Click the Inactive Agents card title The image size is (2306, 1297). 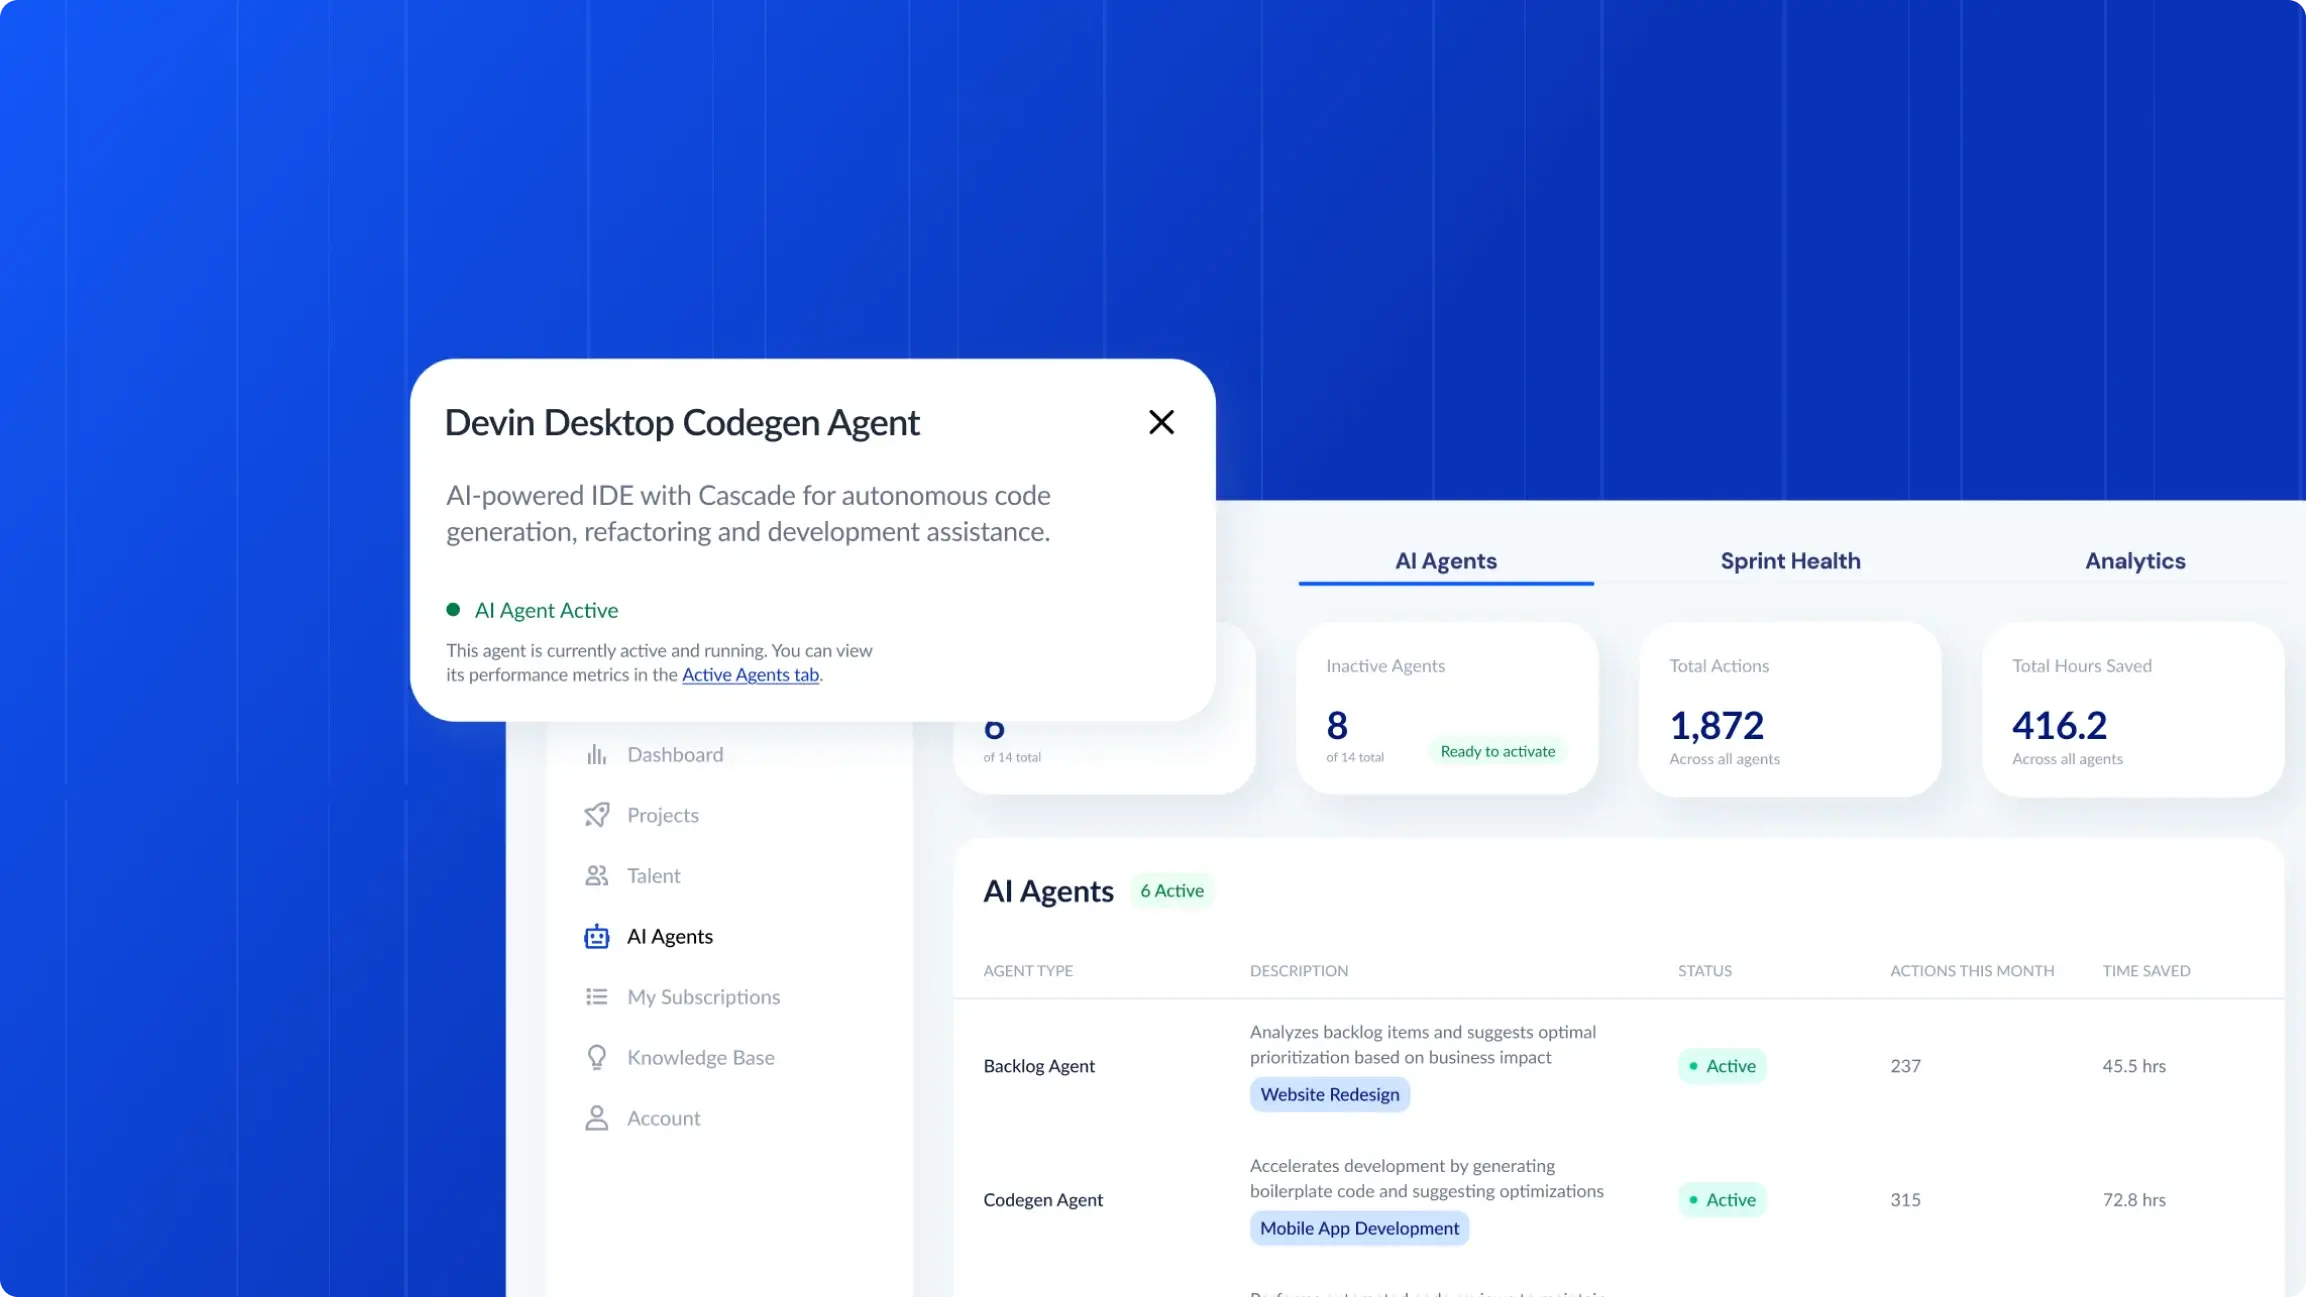pyautogui.click(x=1385, y=666)
